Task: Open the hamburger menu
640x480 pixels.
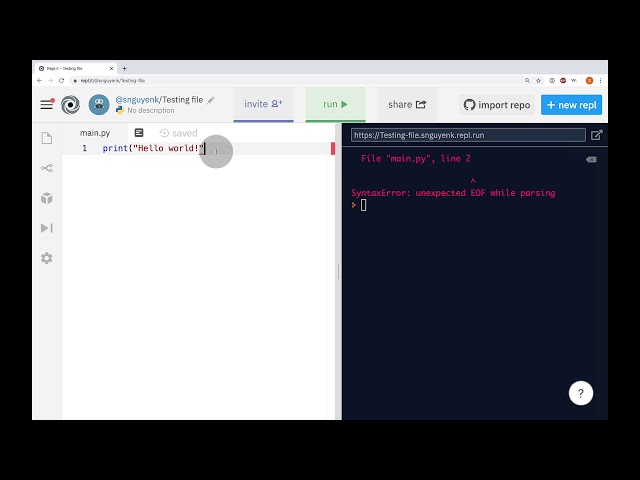Action: (x=47, y=104)
